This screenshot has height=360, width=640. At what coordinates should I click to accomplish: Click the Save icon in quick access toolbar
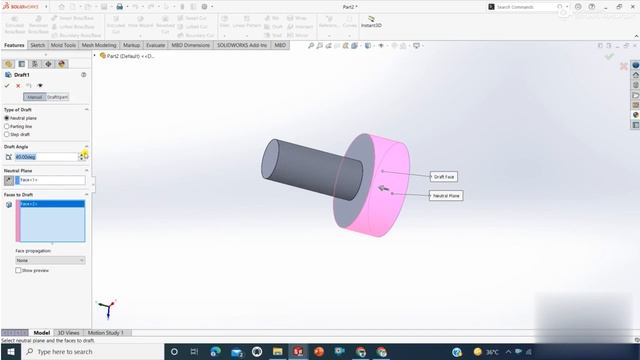tap(104, 7)
